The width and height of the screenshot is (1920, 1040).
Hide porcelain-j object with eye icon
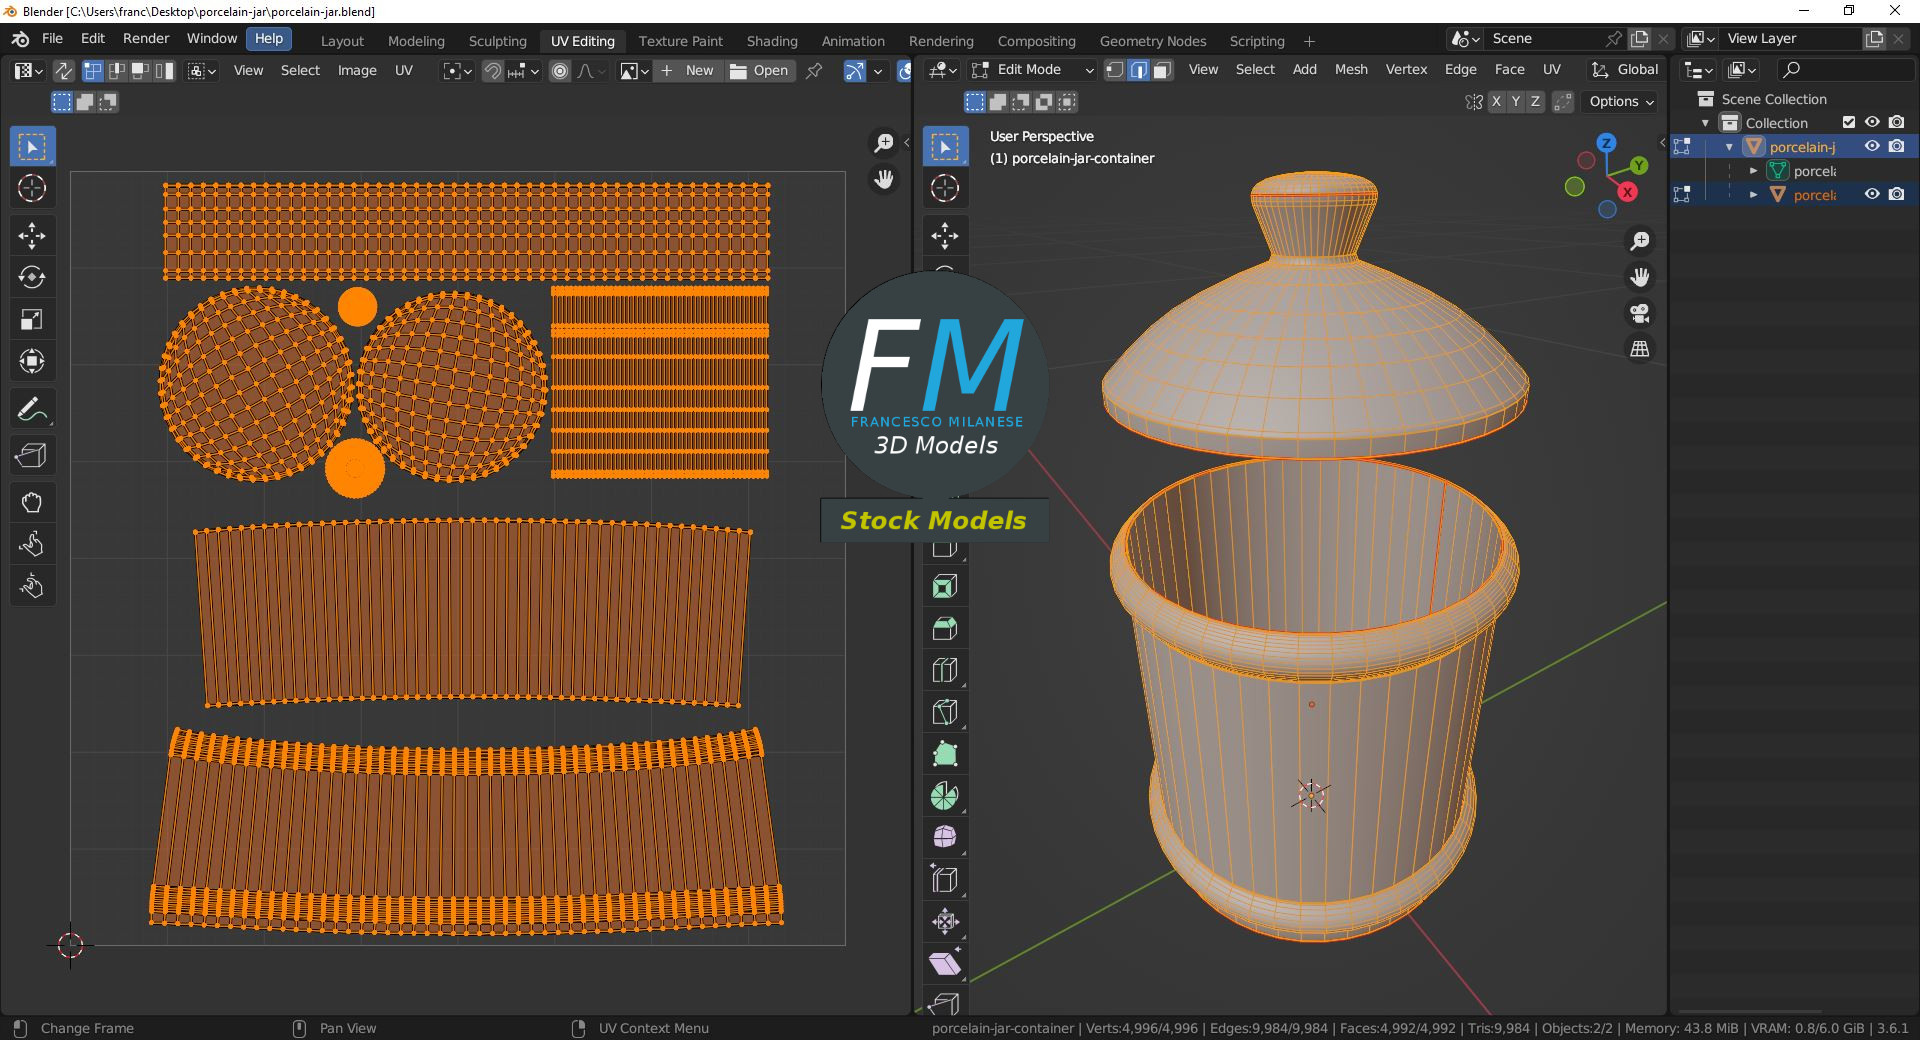[1872, 146]
